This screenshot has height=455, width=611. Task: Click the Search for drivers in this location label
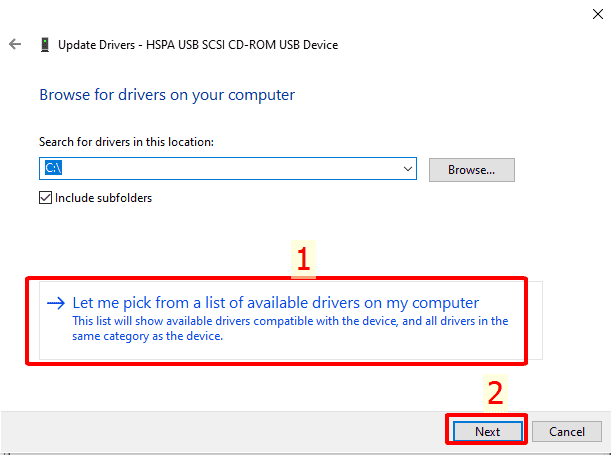pos(126,142)
